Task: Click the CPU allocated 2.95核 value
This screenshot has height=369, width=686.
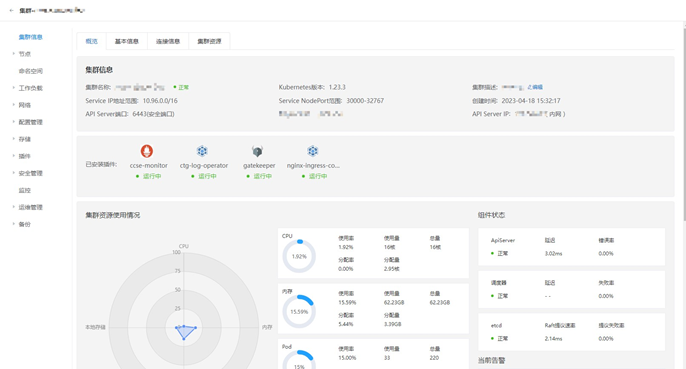Action: pyautogui.click(x=392, y=269)
